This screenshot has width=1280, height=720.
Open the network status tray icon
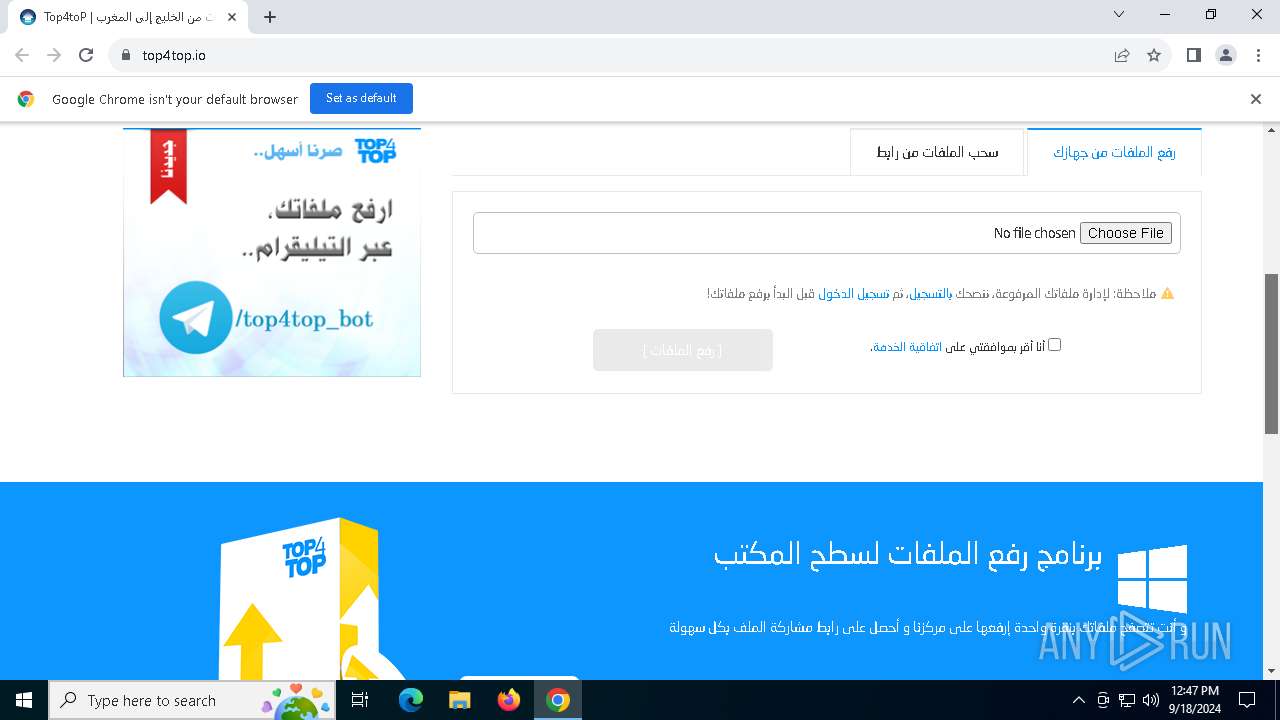[1127, 700]
